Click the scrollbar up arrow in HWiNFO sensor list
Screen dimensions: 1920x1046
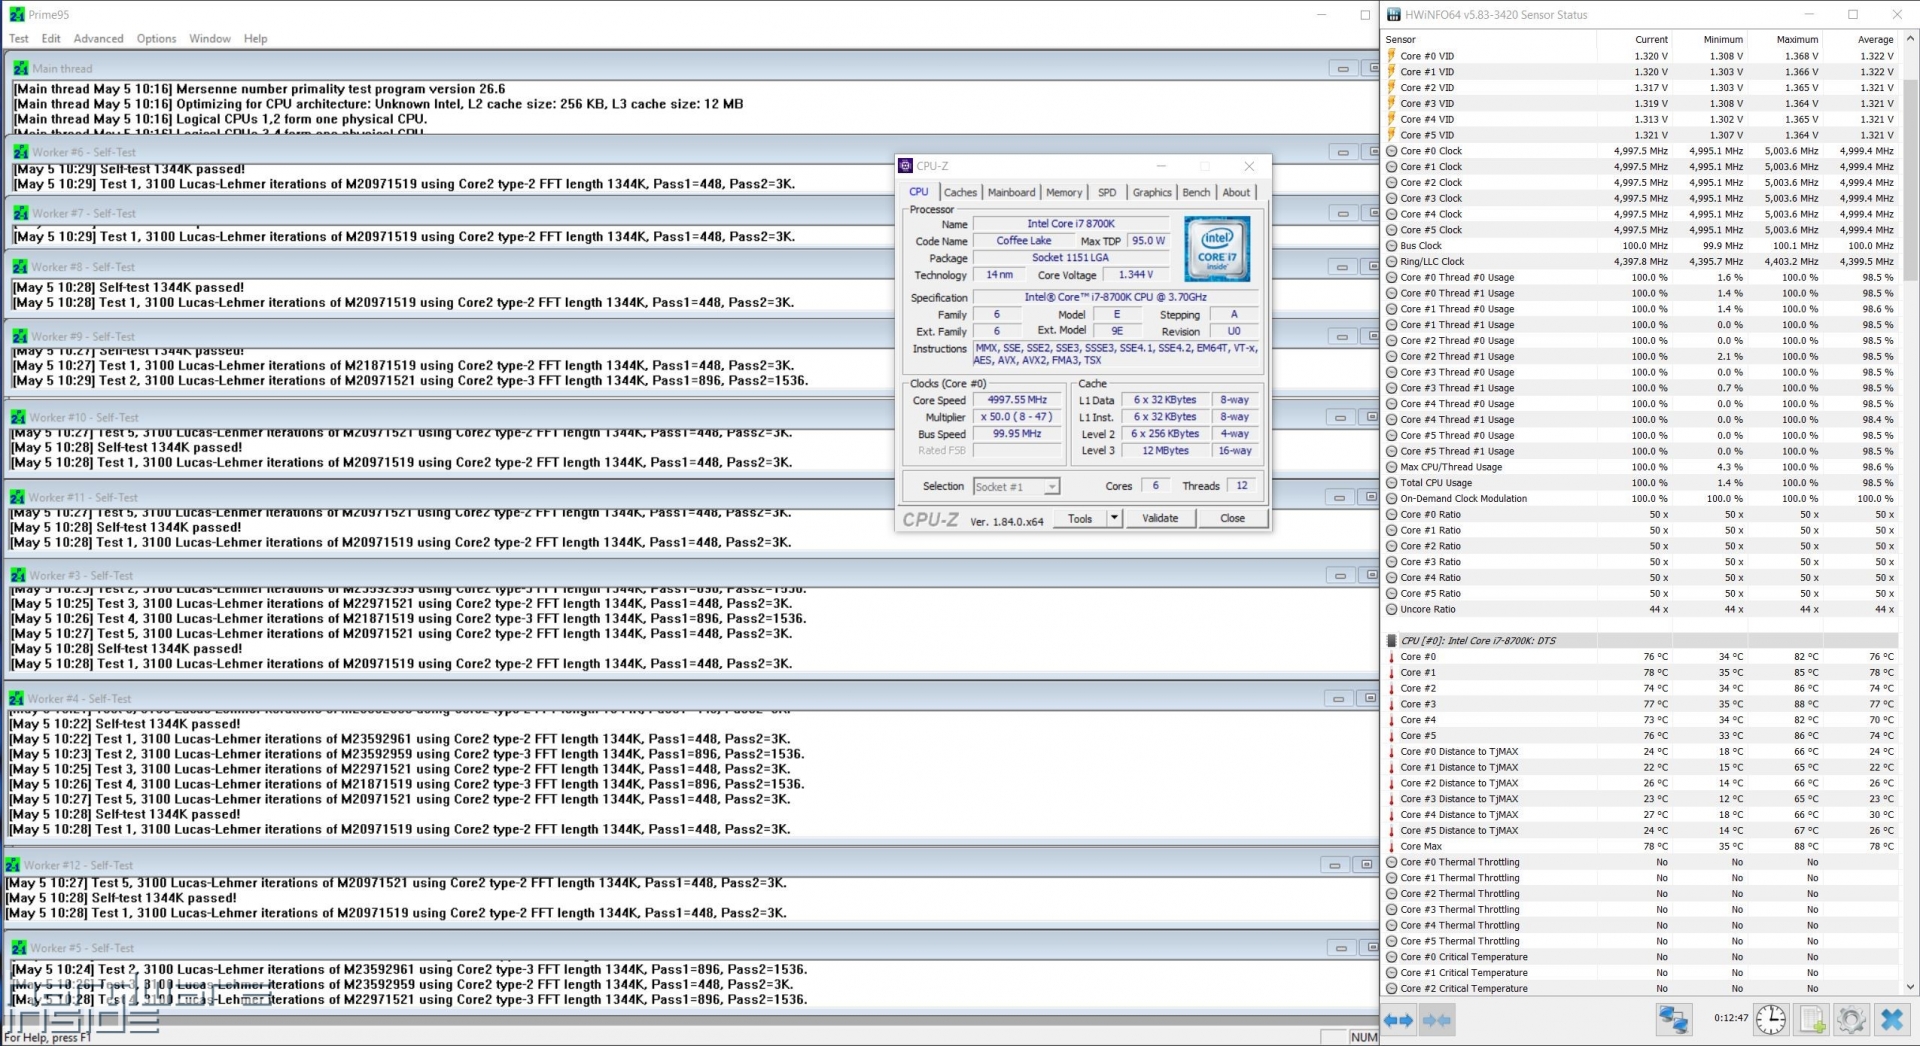pos(1908,40)
